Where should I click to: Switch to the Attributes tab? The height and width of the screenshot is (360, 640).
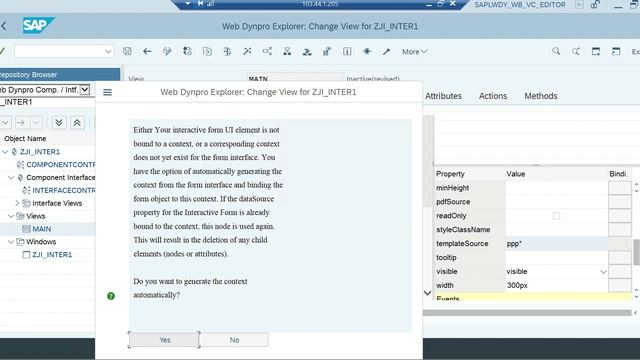click(443, 96)
